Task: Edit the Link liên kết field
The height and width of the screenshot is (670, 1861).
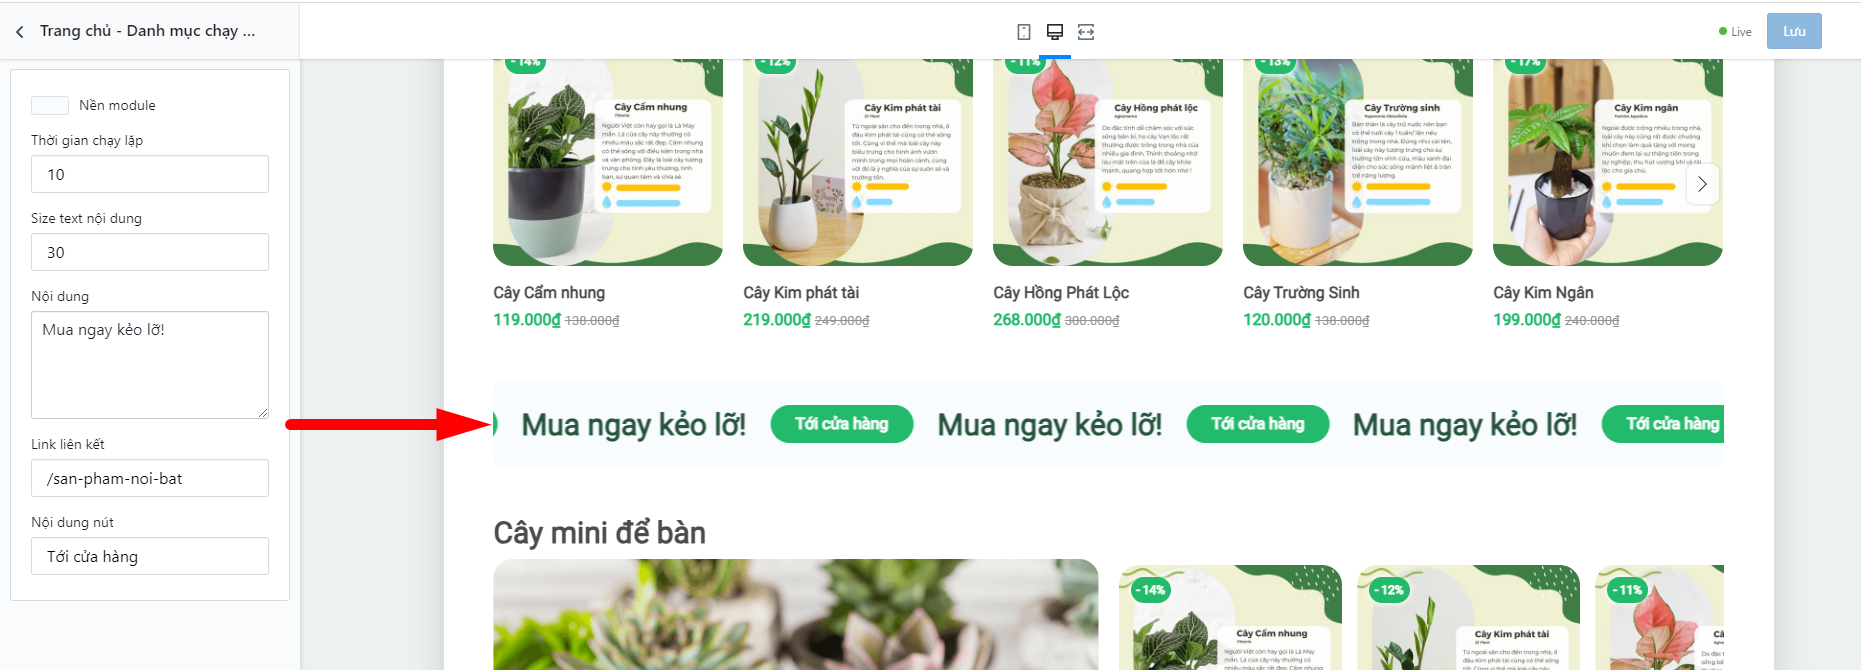Action: 150,478
